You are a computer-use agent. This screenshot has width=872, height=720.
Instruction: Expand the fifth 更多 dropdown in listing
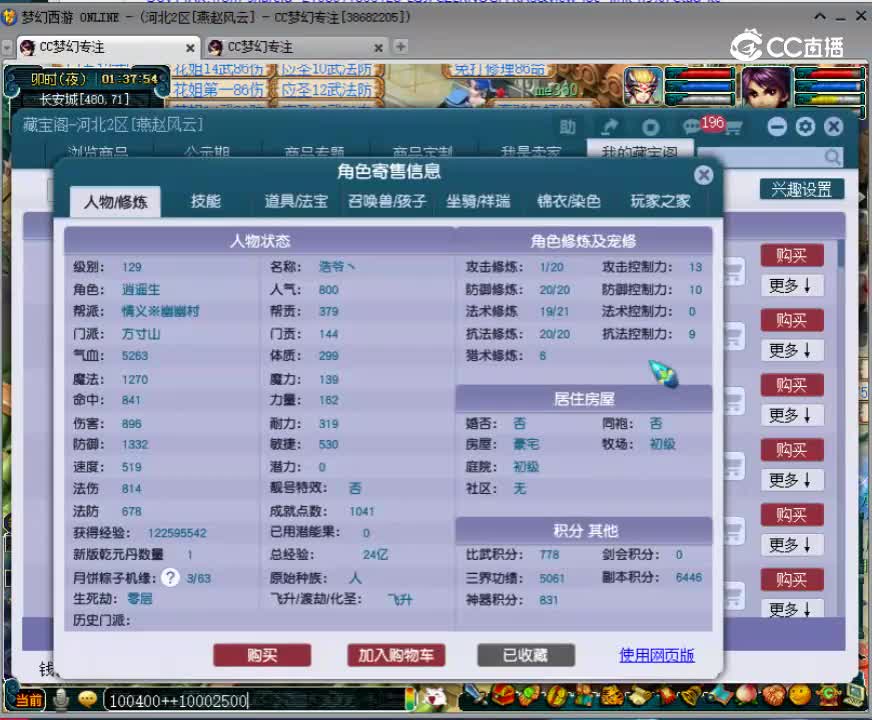(x=792, y=545)
